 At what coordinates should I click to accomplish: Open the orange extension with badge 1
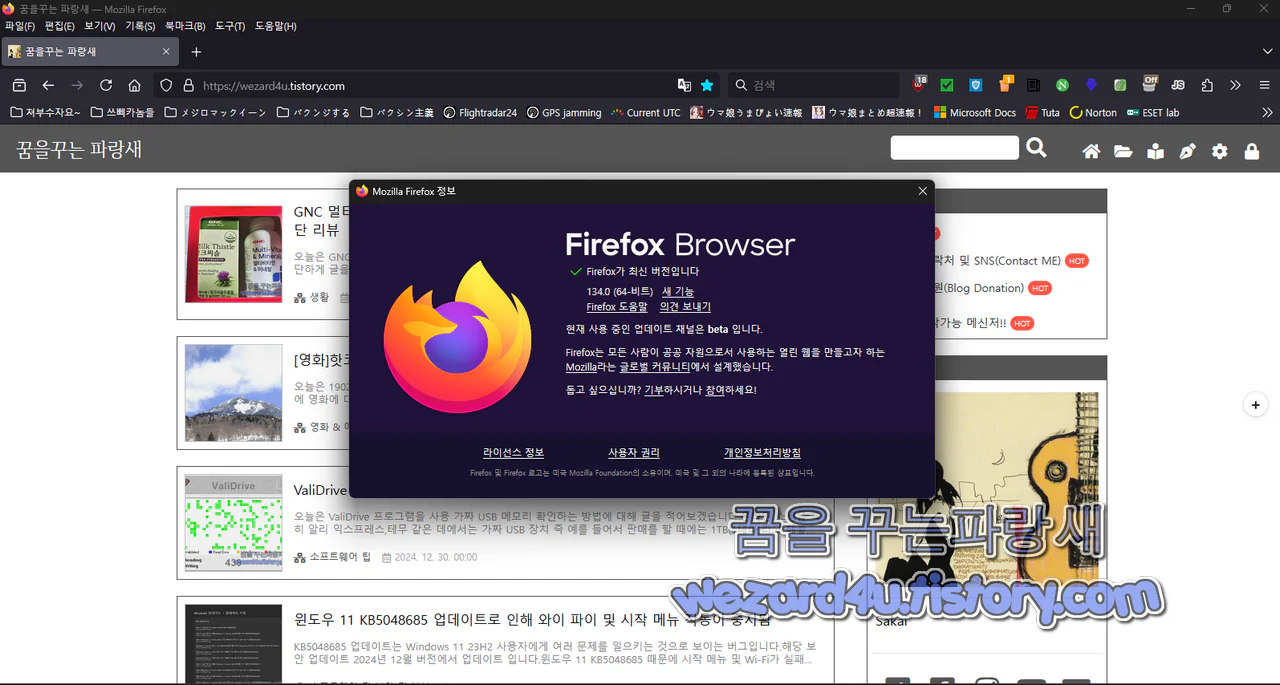coord(1005,85)
